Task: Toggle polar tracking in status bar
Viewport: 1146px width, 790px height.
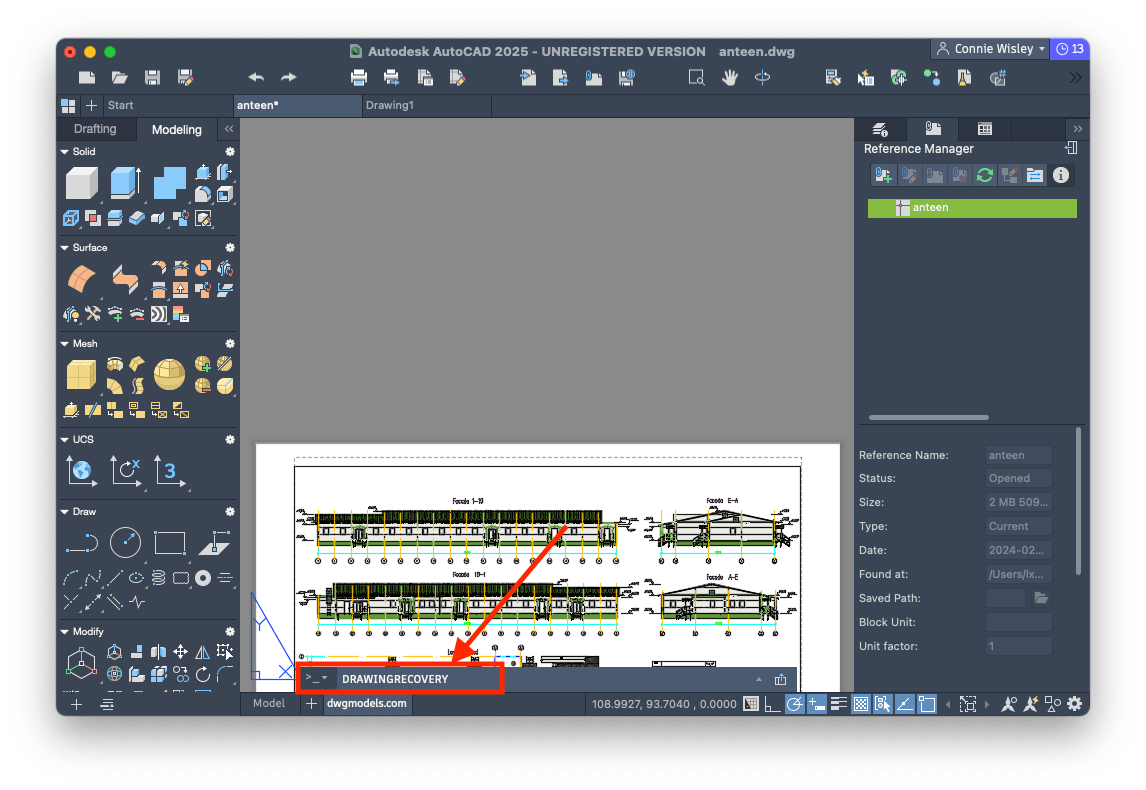Action: (794, 704)
